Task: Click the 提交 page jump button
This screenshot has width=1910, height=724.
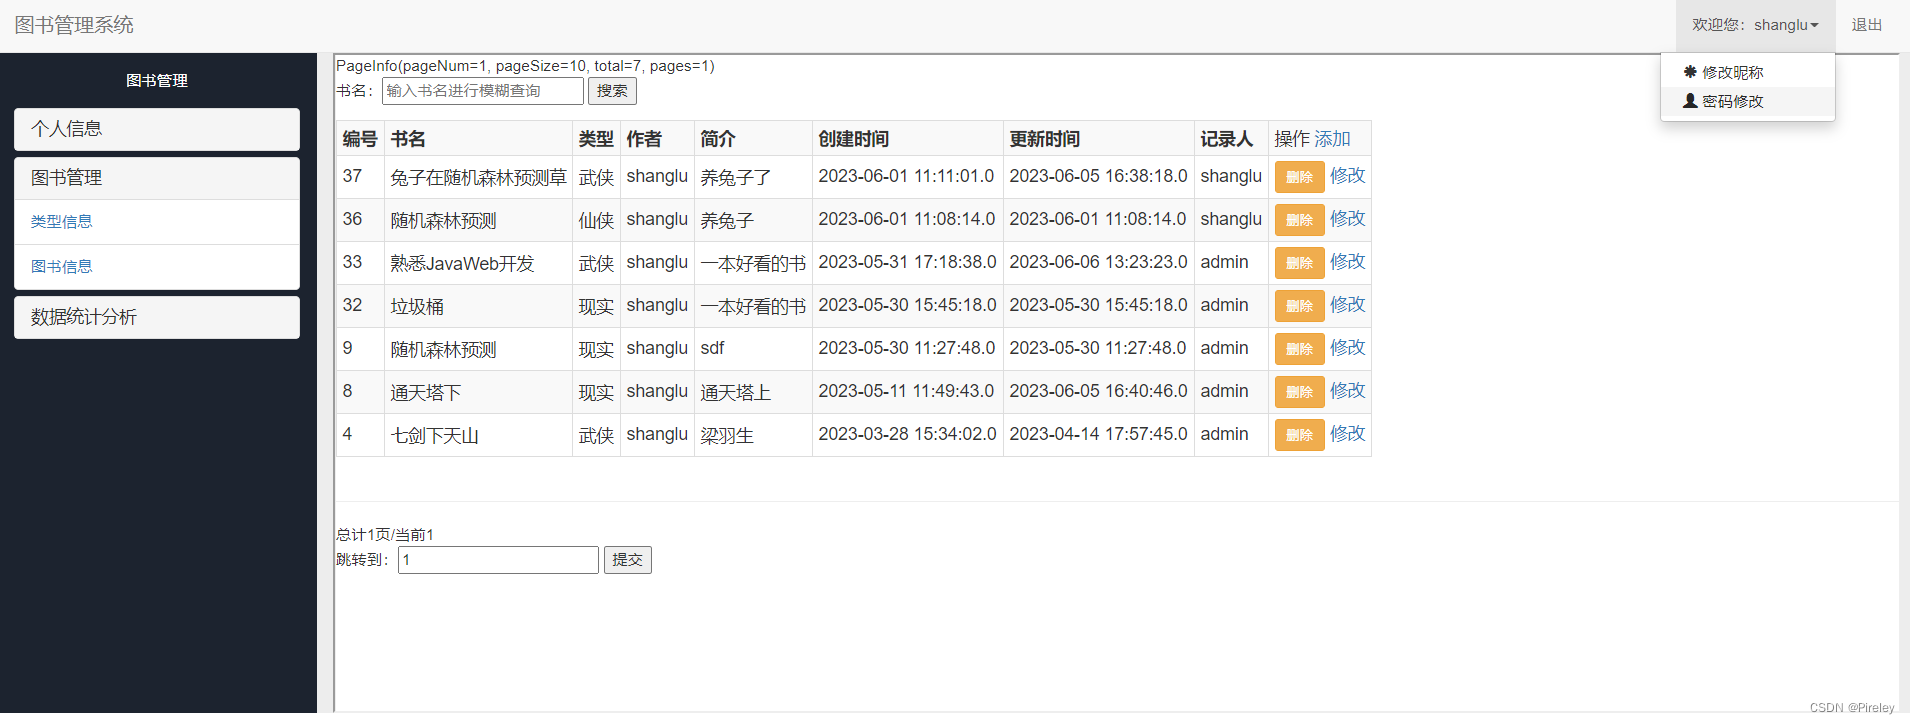Action: click(x=627, y=560)
